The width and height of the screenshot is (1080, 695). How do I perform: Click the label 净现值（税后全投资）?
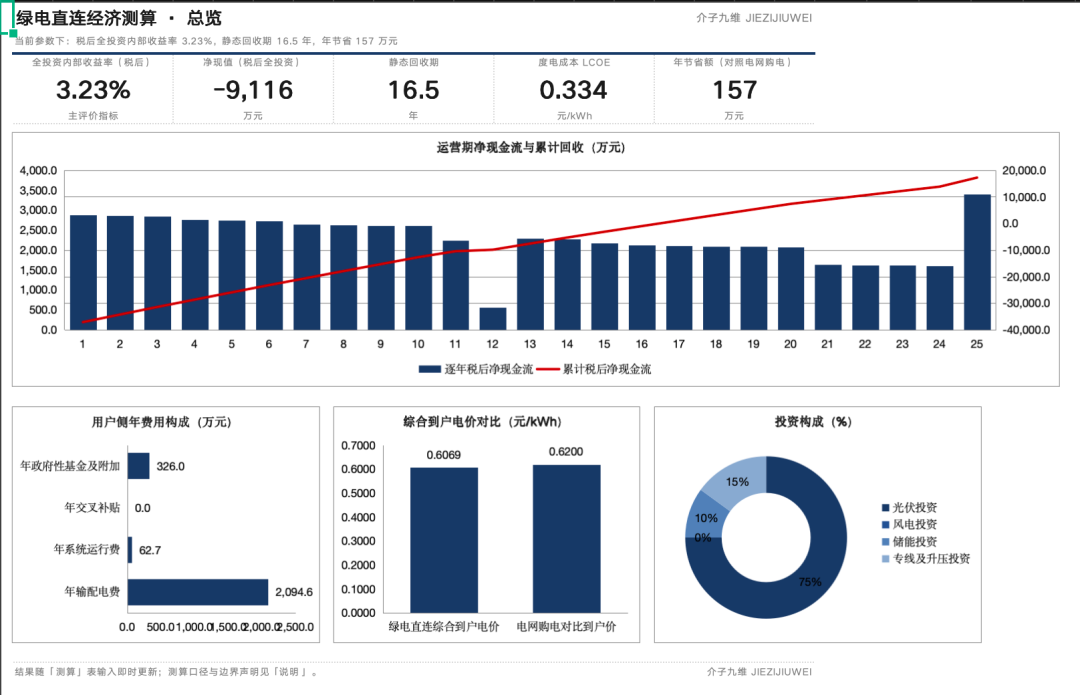253,62
